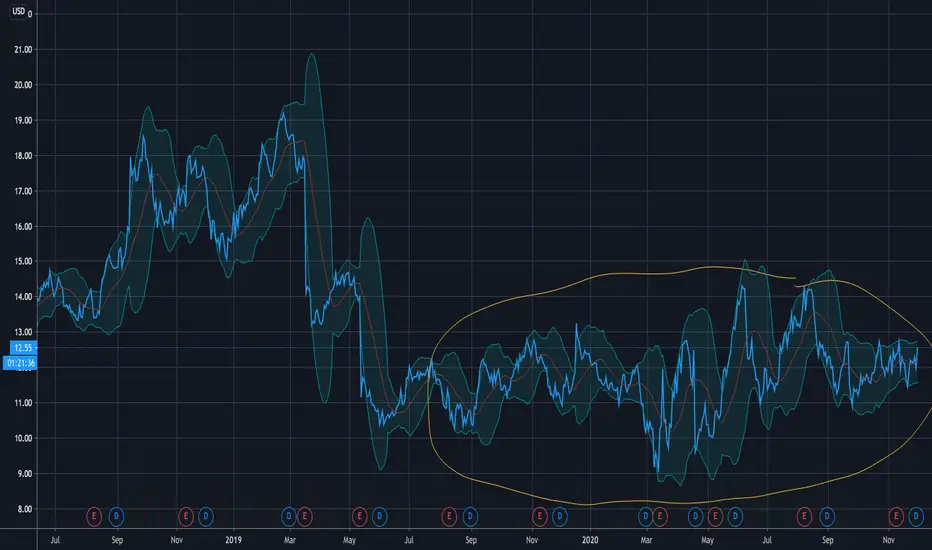Open the last earnings marker at November 2020
The height and width of the screenshot is (550, 932).
(896, 516)
